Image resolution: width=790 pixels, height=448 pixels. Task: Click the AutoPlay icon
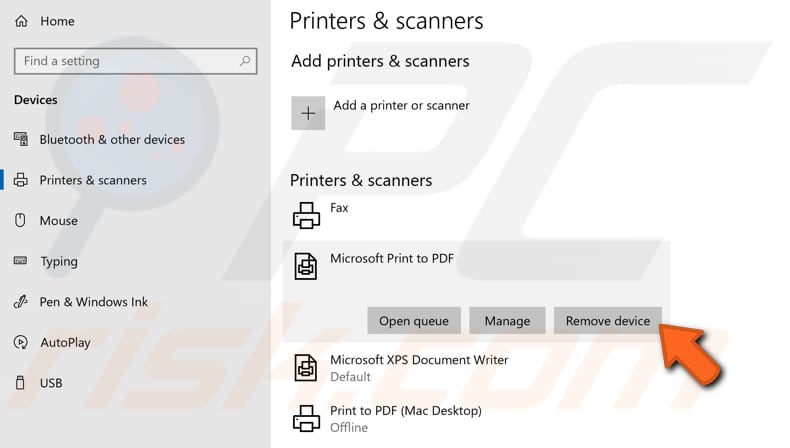point(21,342)
